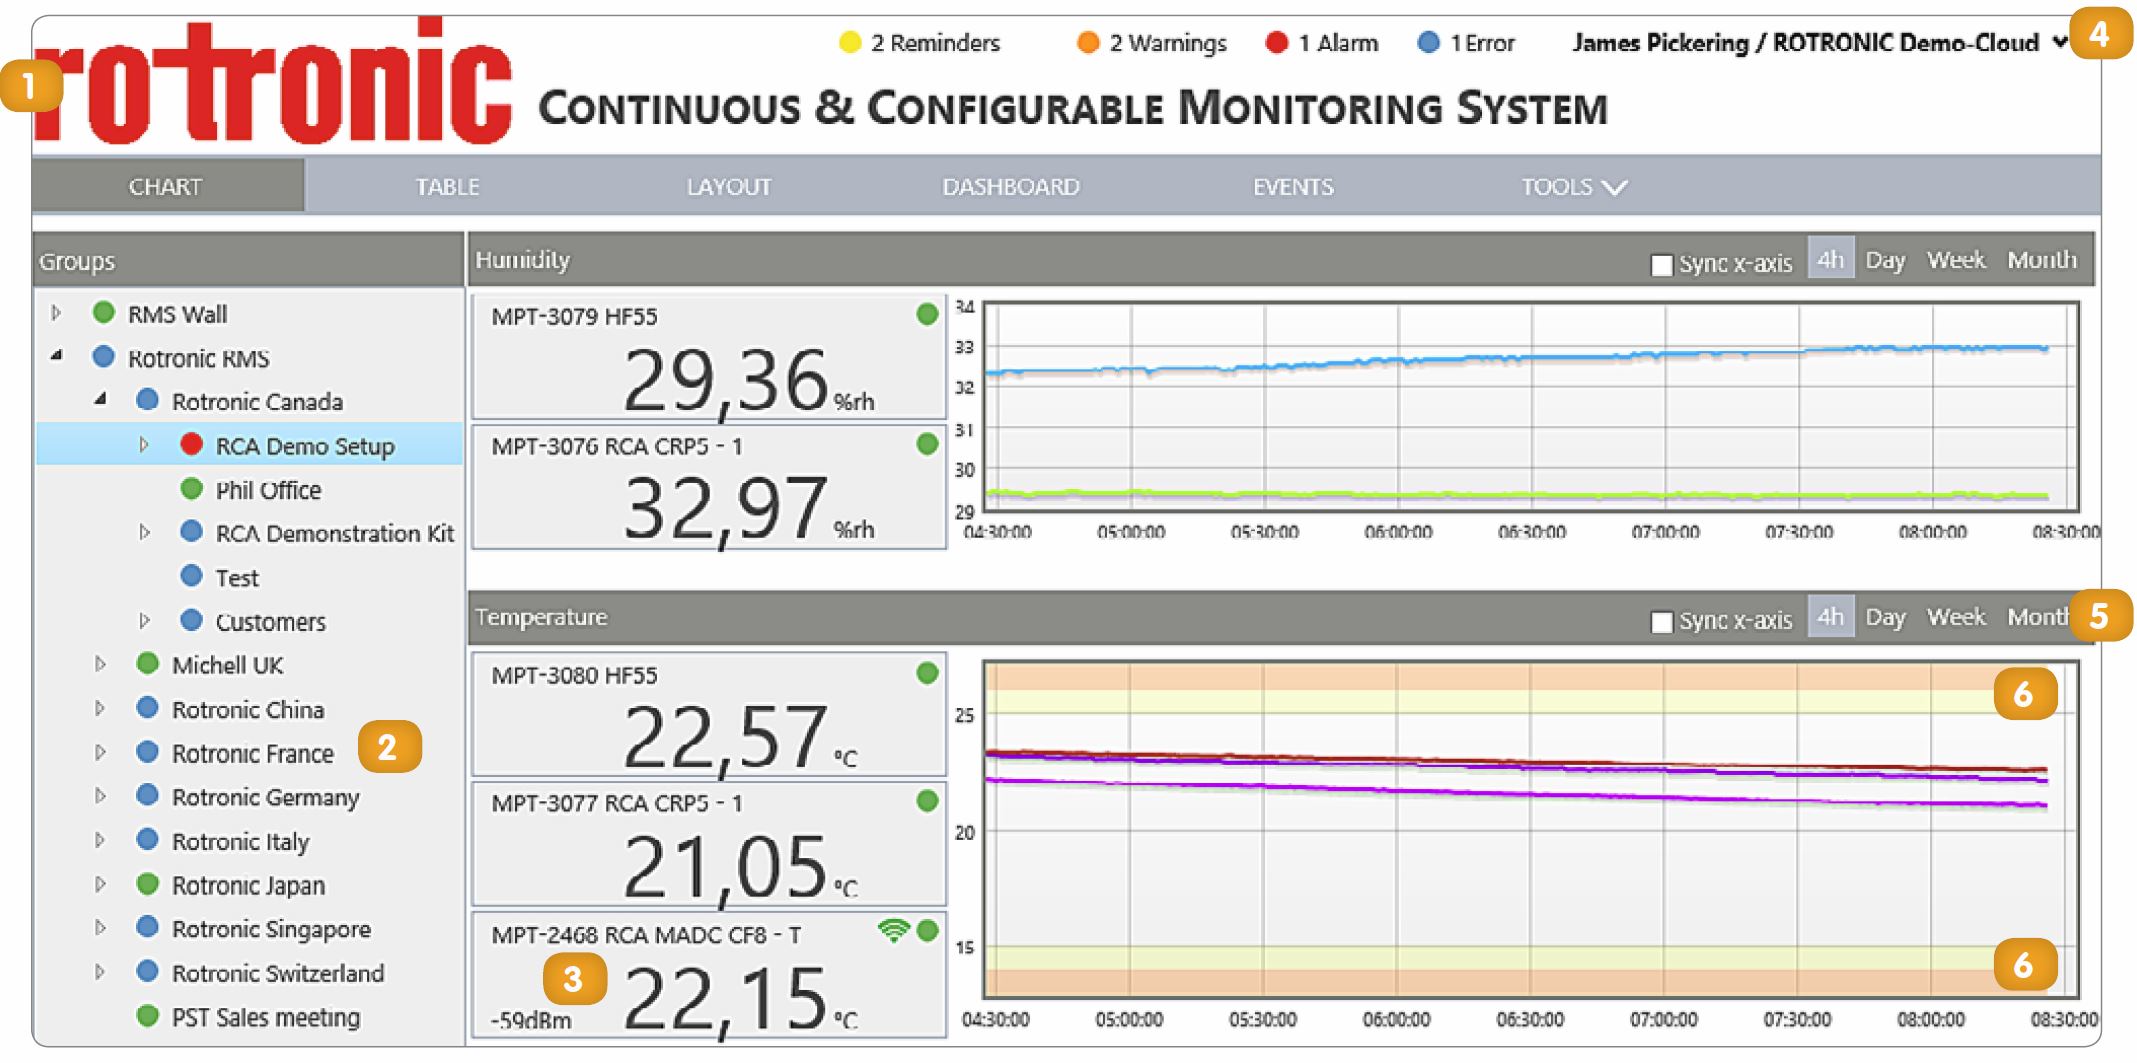Click the orange Warnings status dot
This screenshot has width=2137, height=1063.
pyautogui.click(x=1088, y=43)
